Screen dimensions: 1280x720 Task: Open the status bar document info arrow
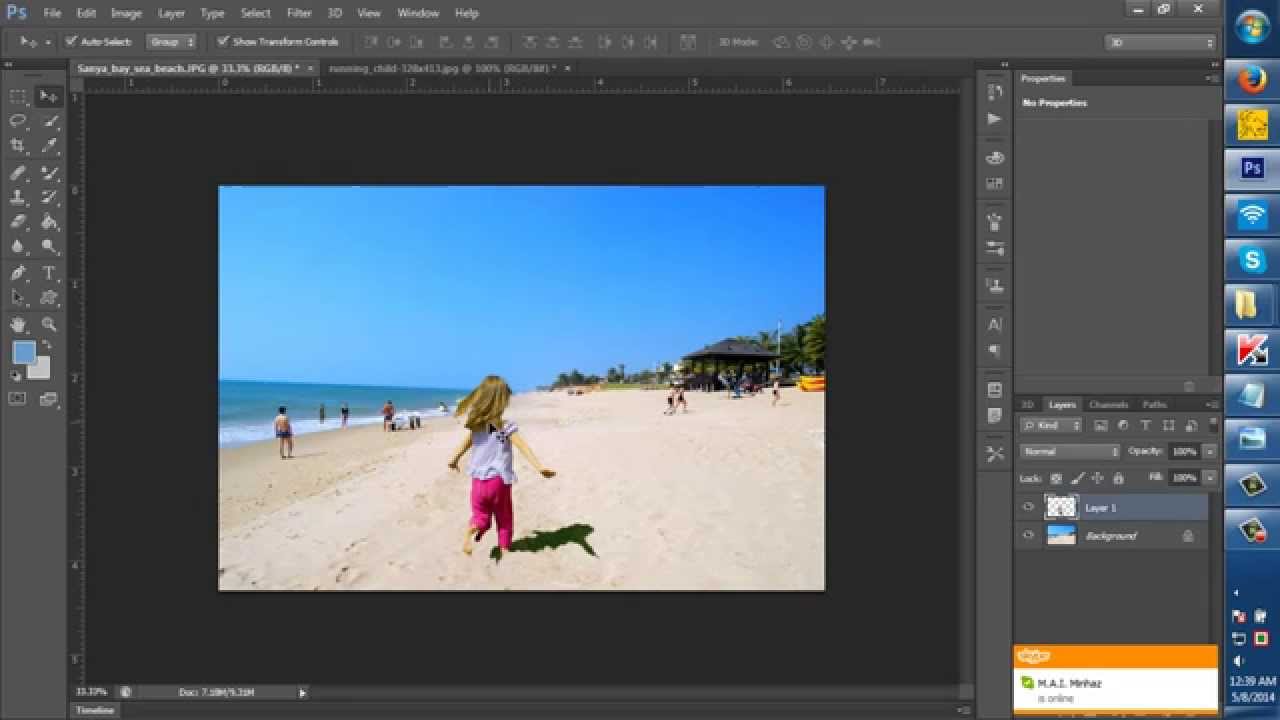[x=302, y=692]
